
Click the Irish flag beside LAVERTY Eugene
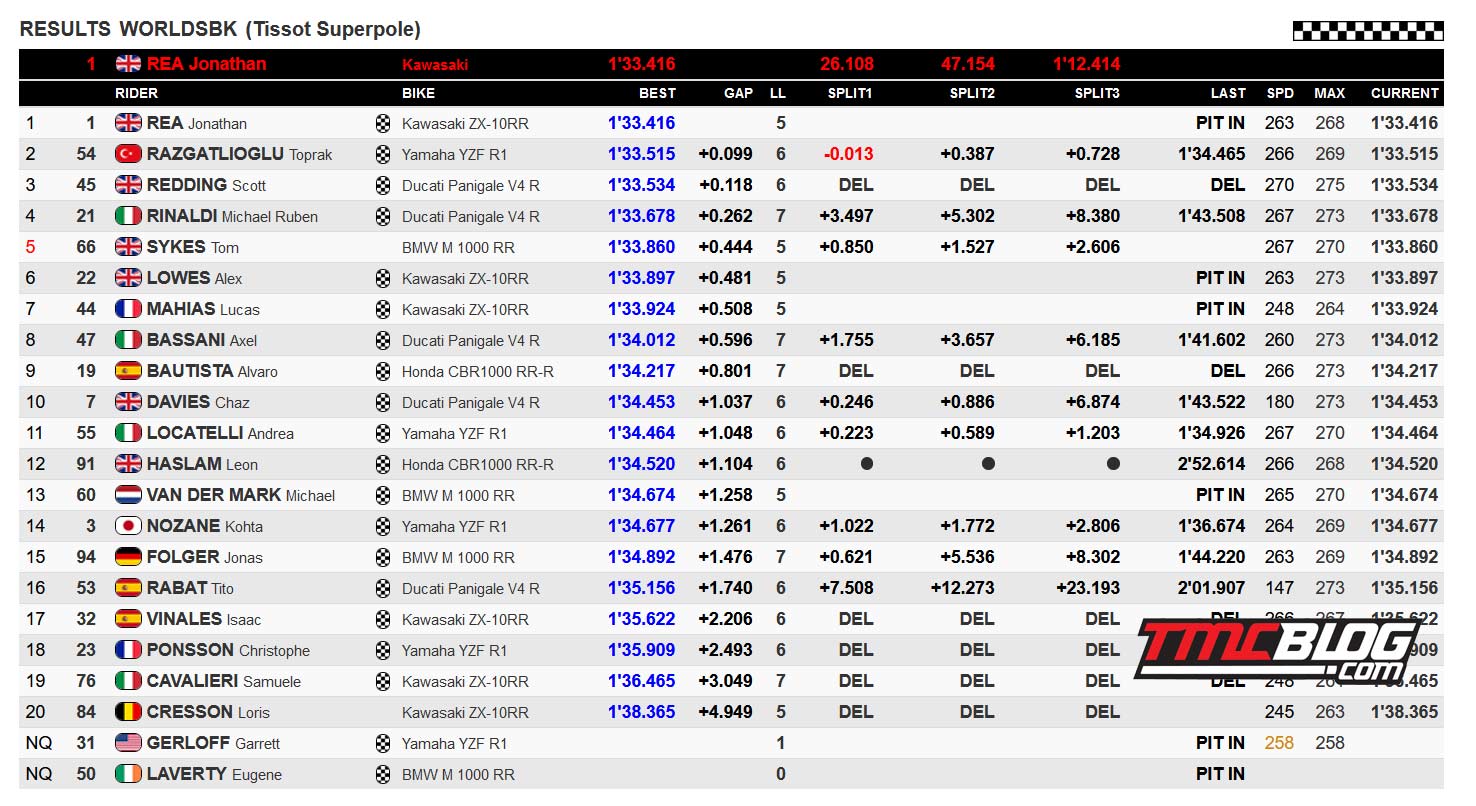[128, 774]
